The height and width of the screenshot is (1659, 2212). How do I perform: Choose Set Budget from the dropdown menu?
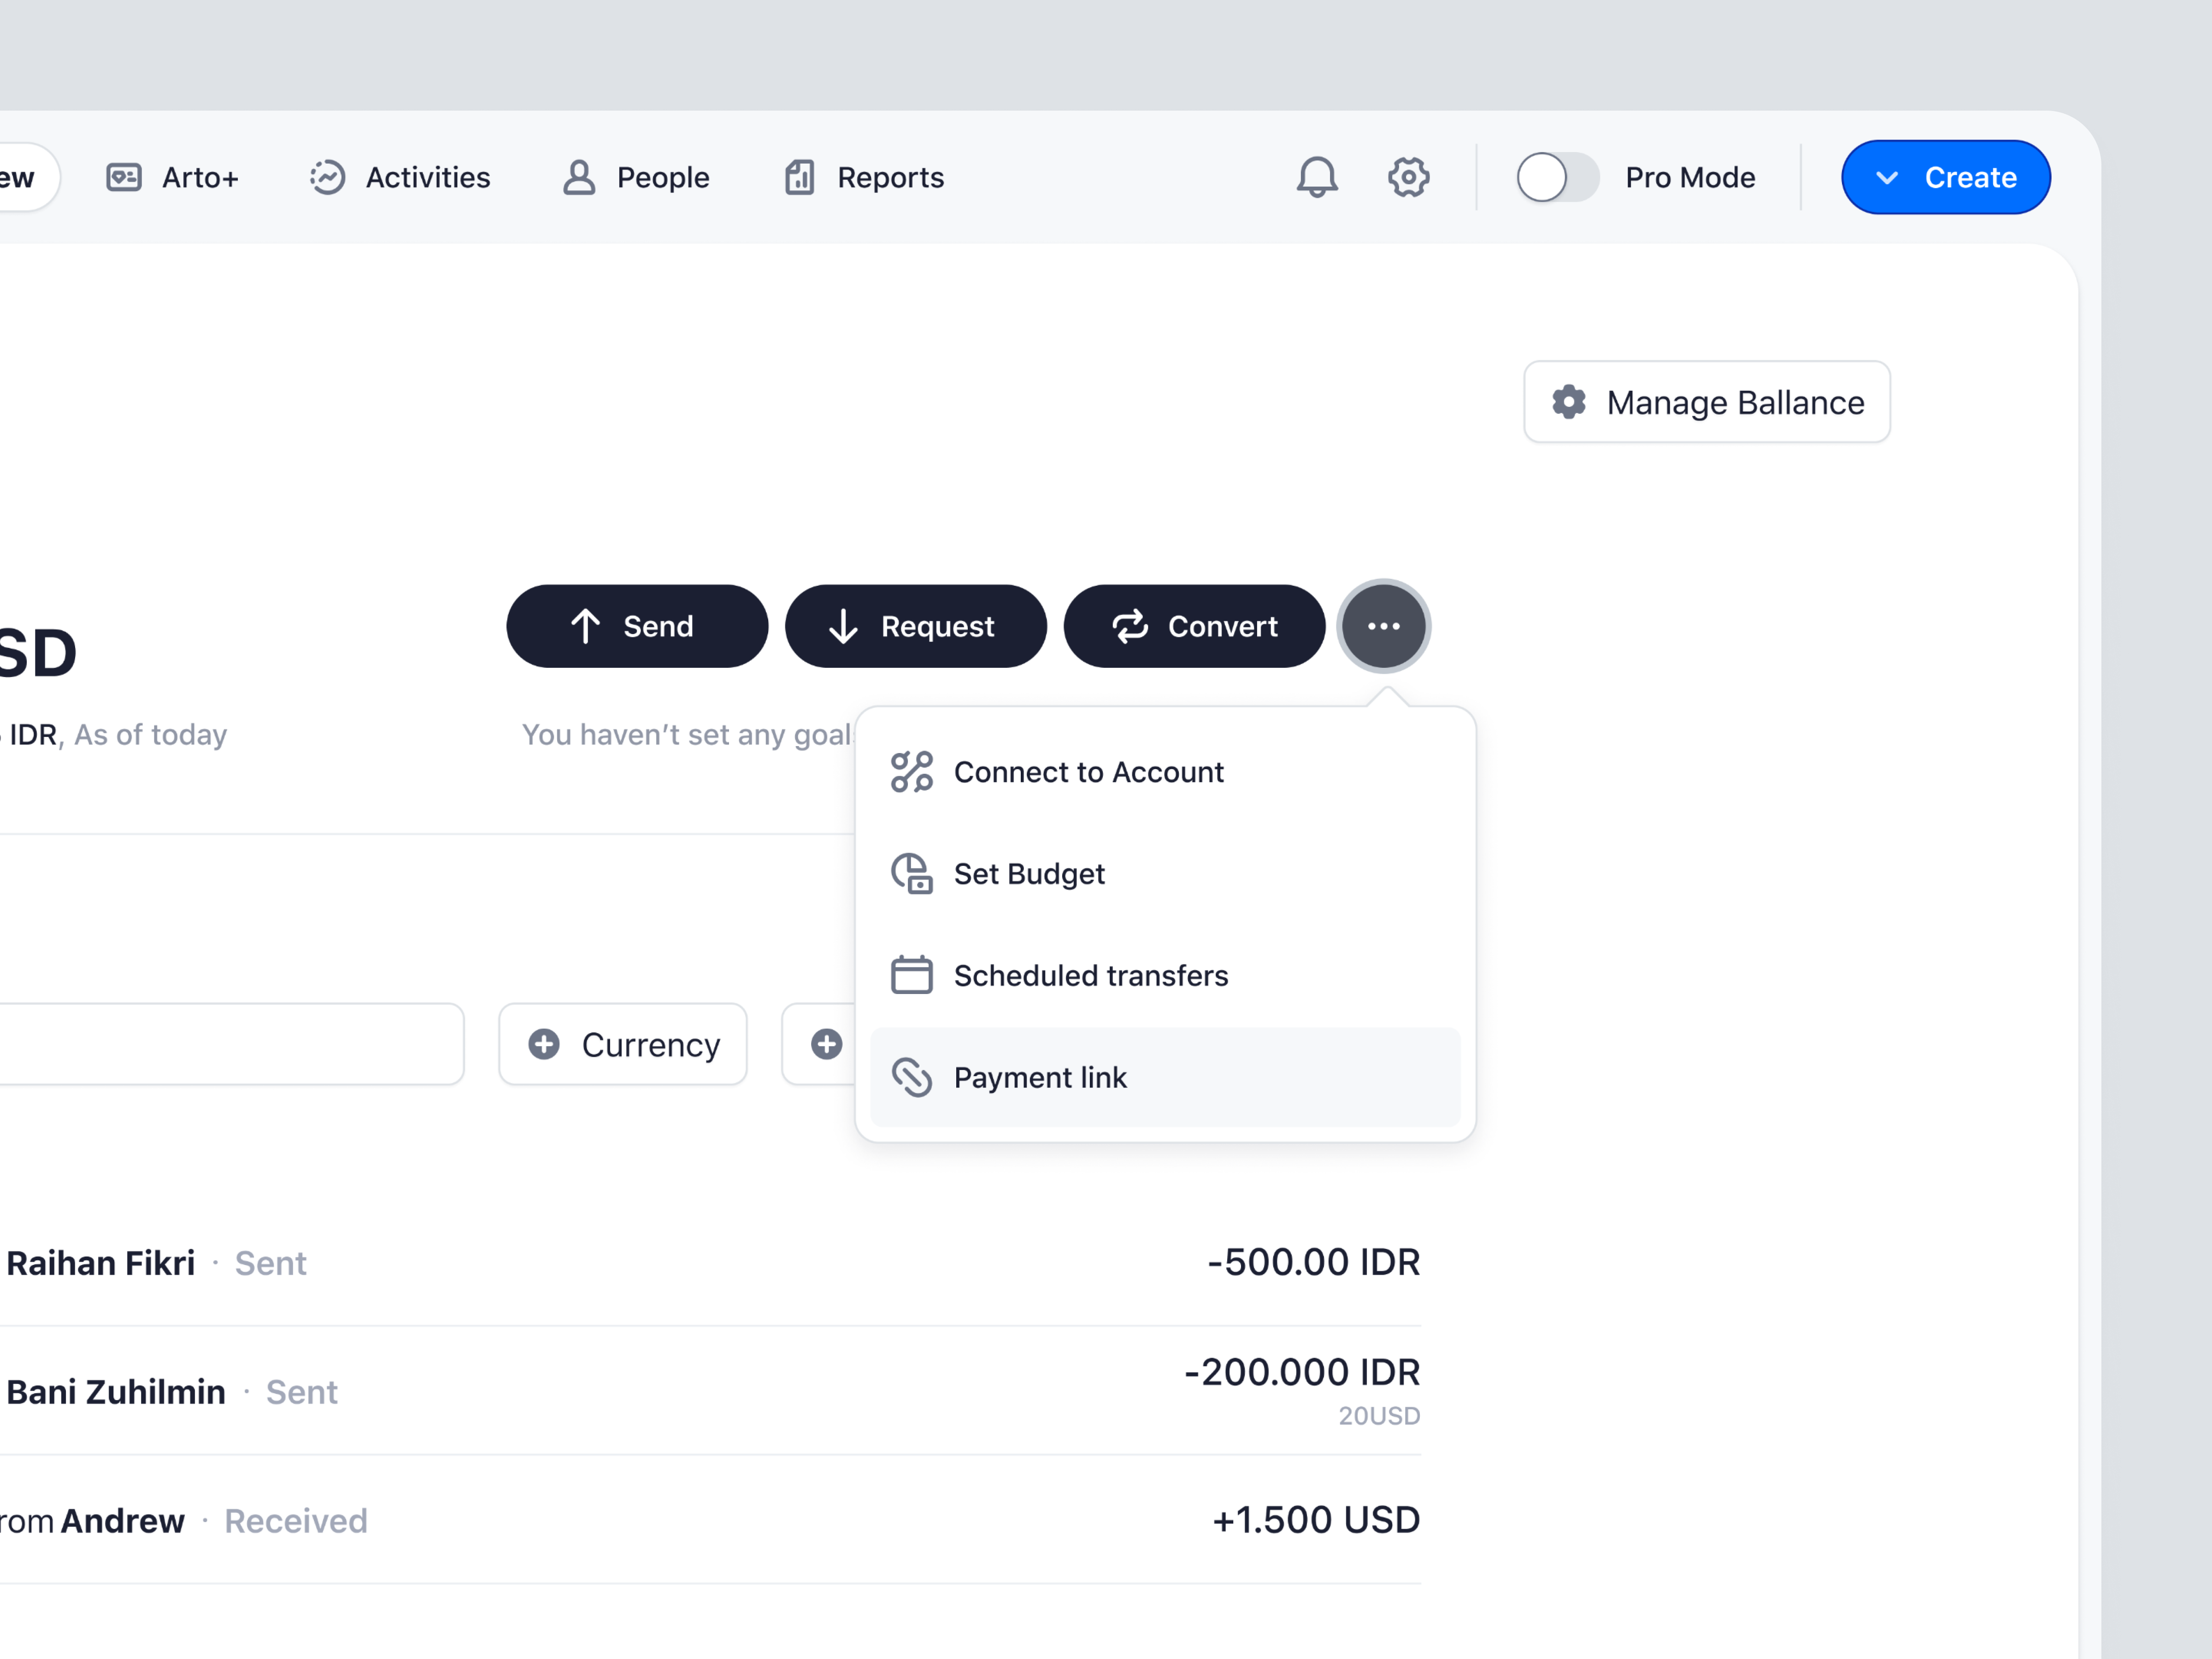tap(1029, 873)
